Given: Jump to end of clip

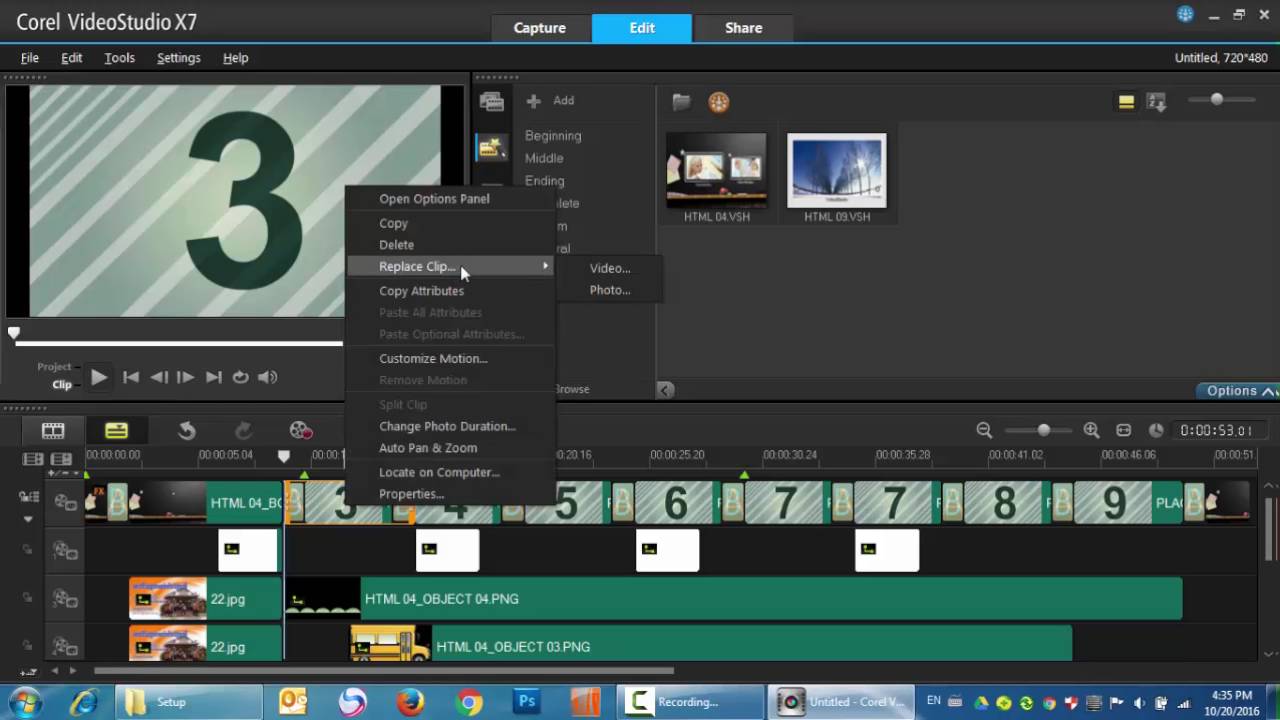Looking at the screenshot, I should 213,377.
